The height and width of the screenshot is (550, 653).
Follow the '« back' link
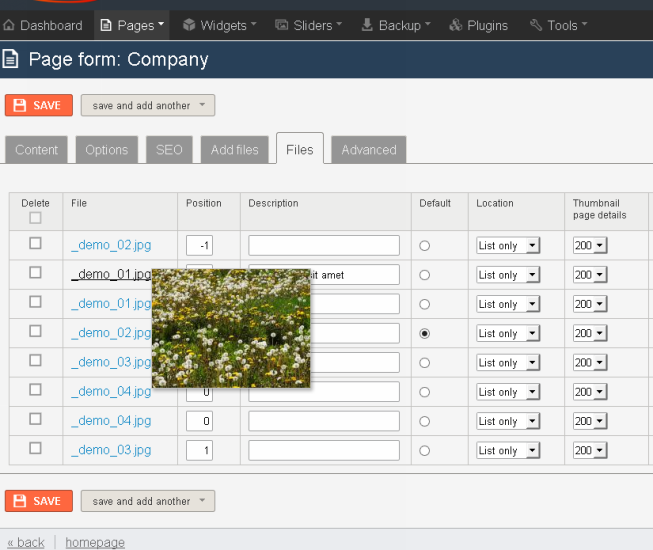click(x=26, y=543)
